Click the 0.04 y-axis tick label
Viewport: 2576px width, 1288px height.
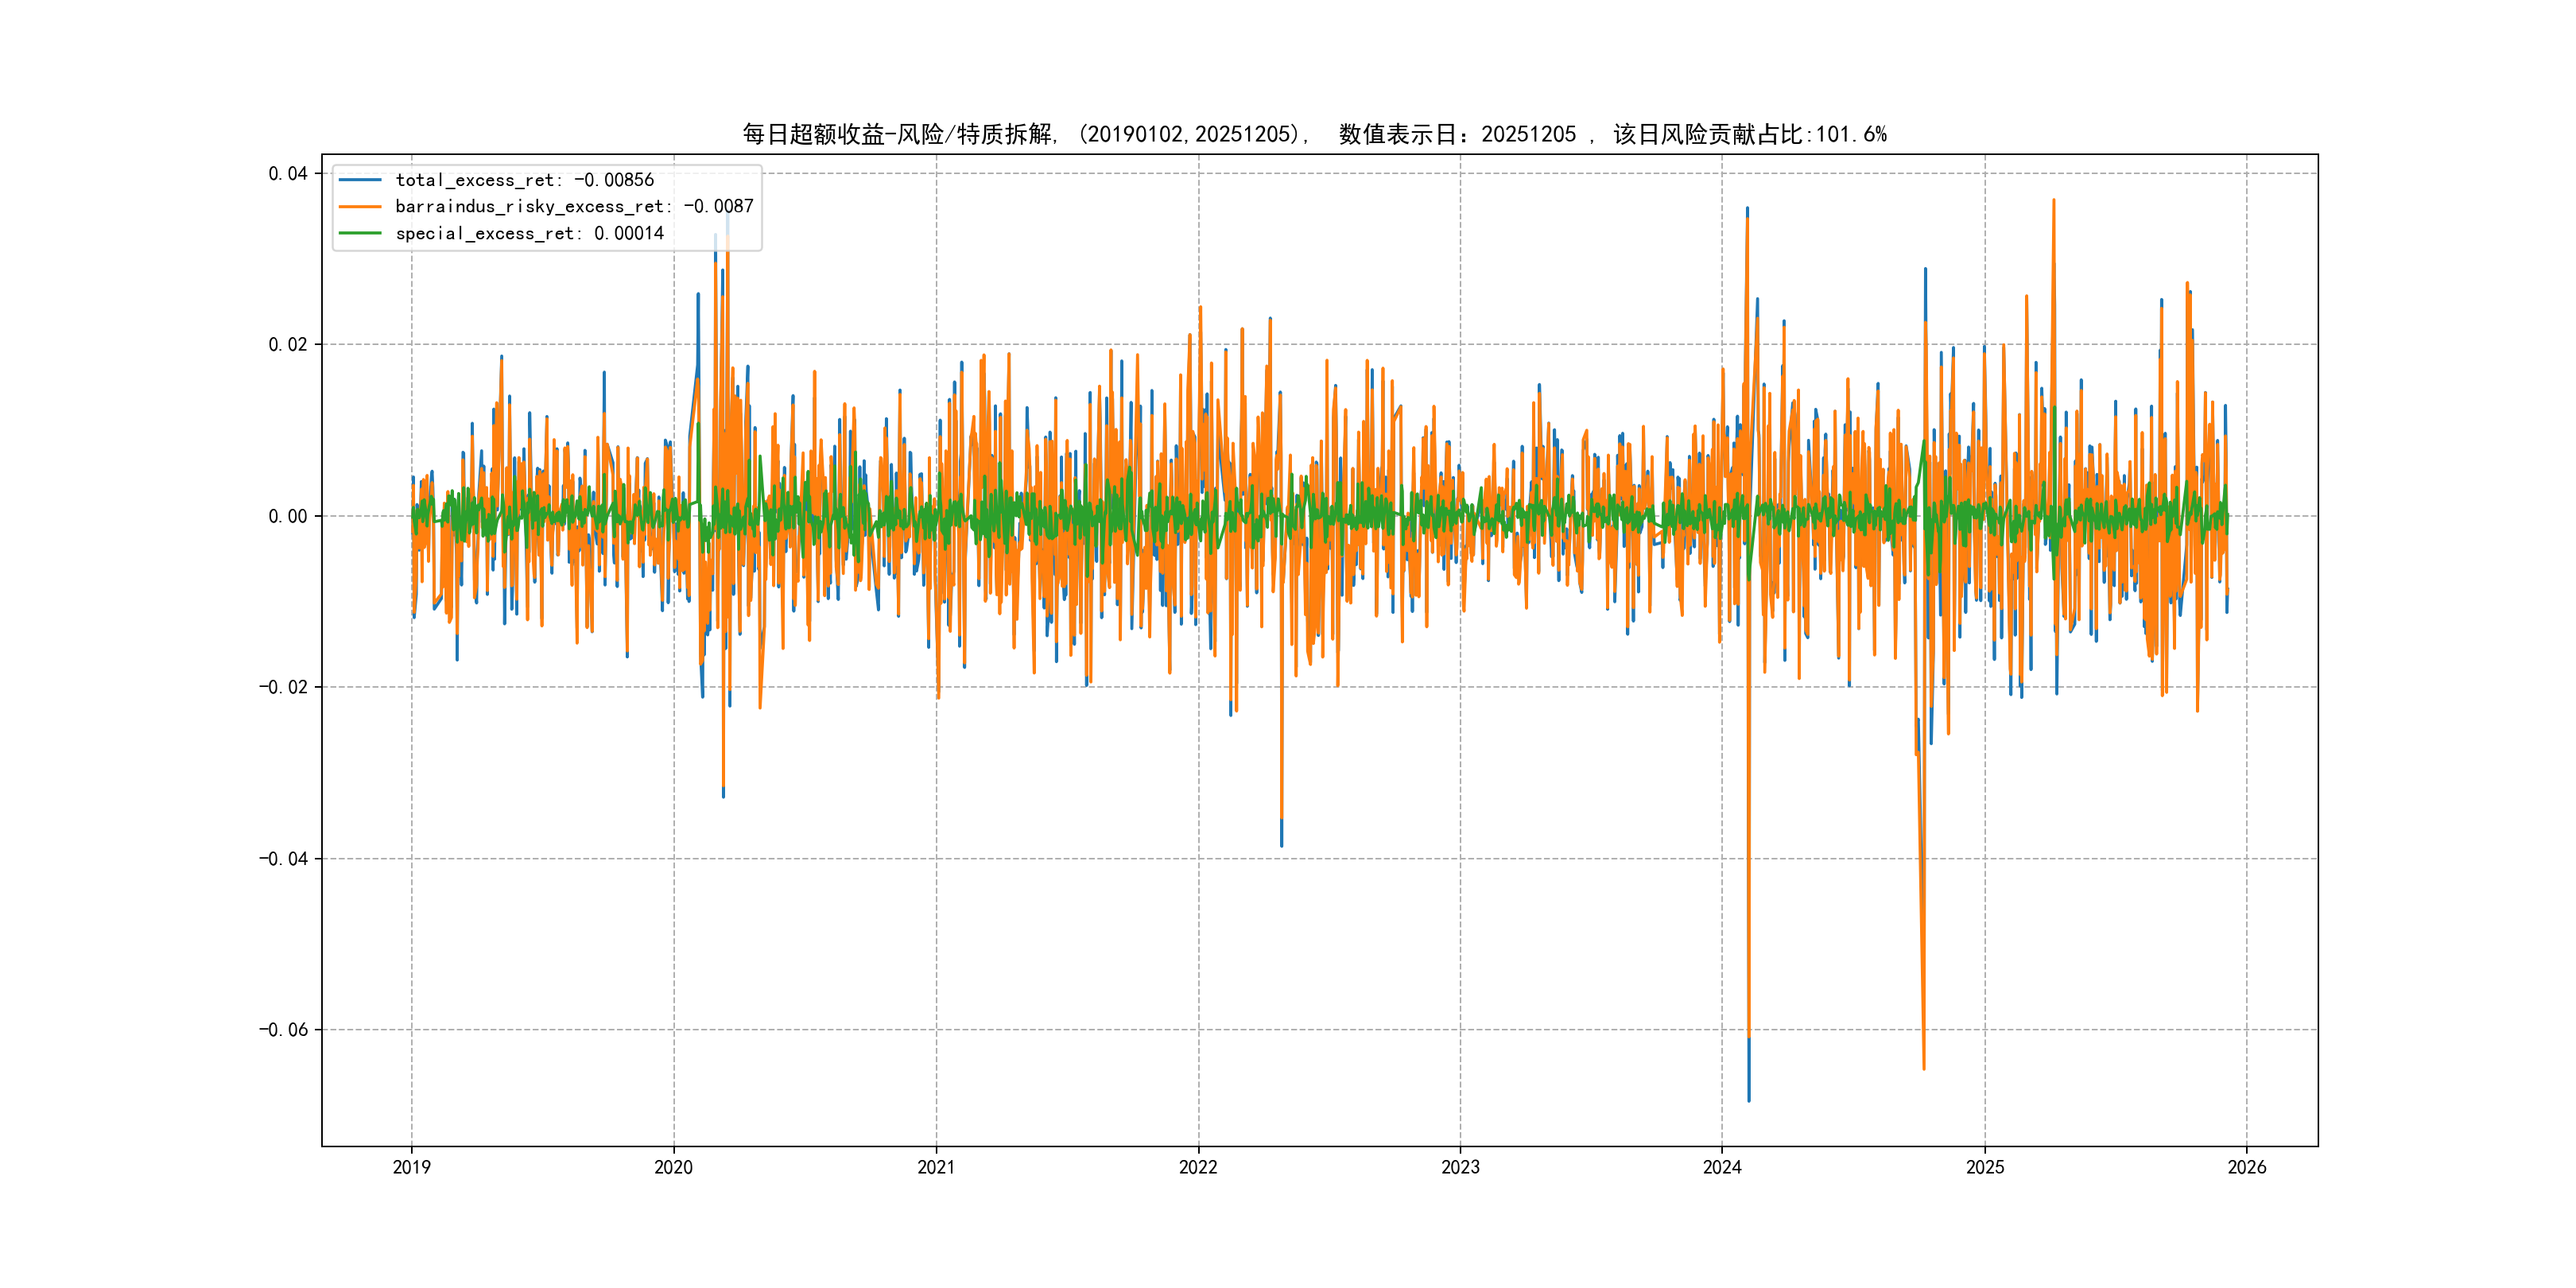[x=287, y=174]
